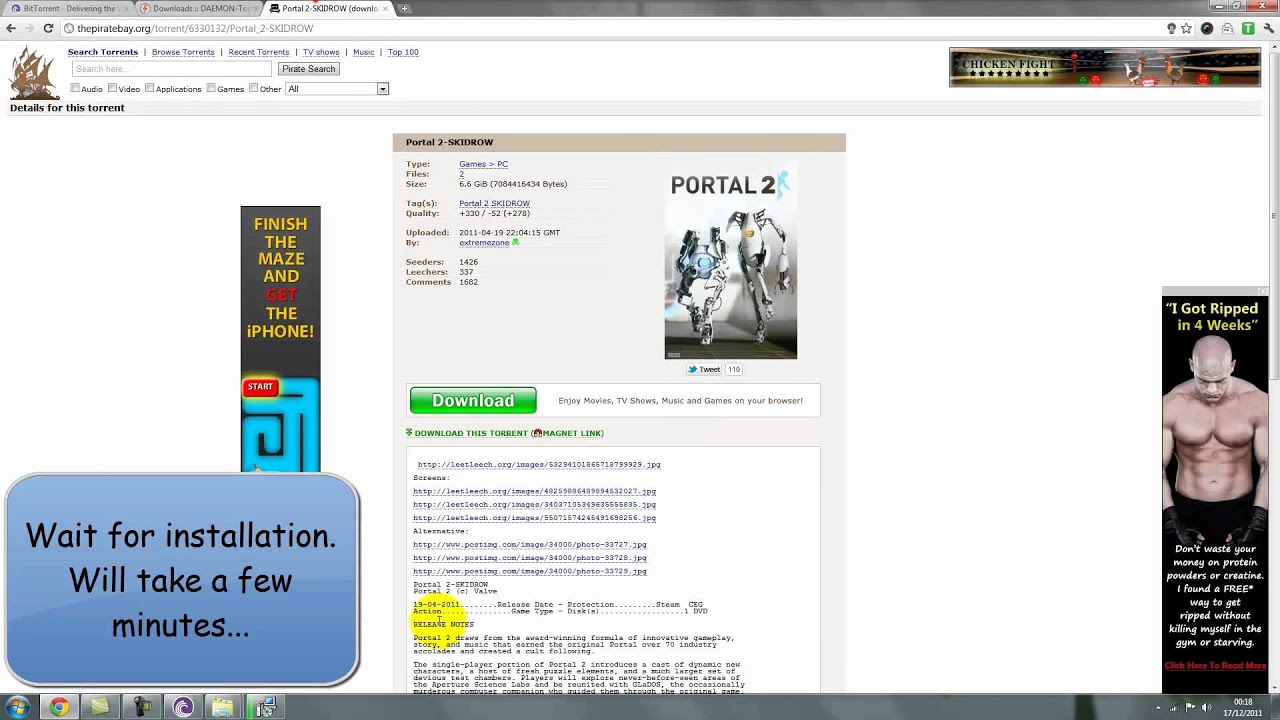Go to the Music section

364,52
